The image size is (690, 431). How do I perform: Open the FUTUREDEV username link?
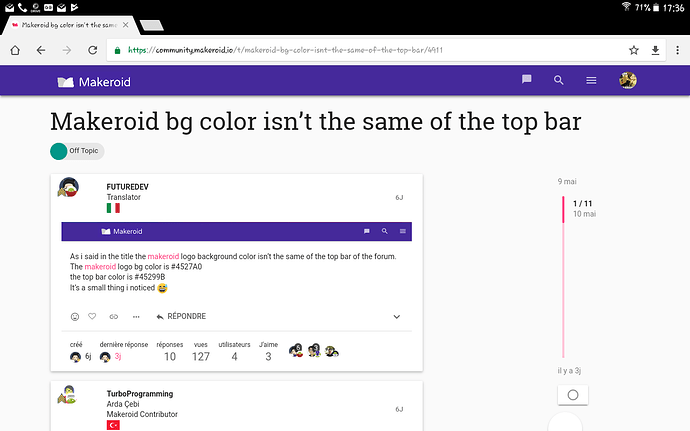tap(128, 187)
